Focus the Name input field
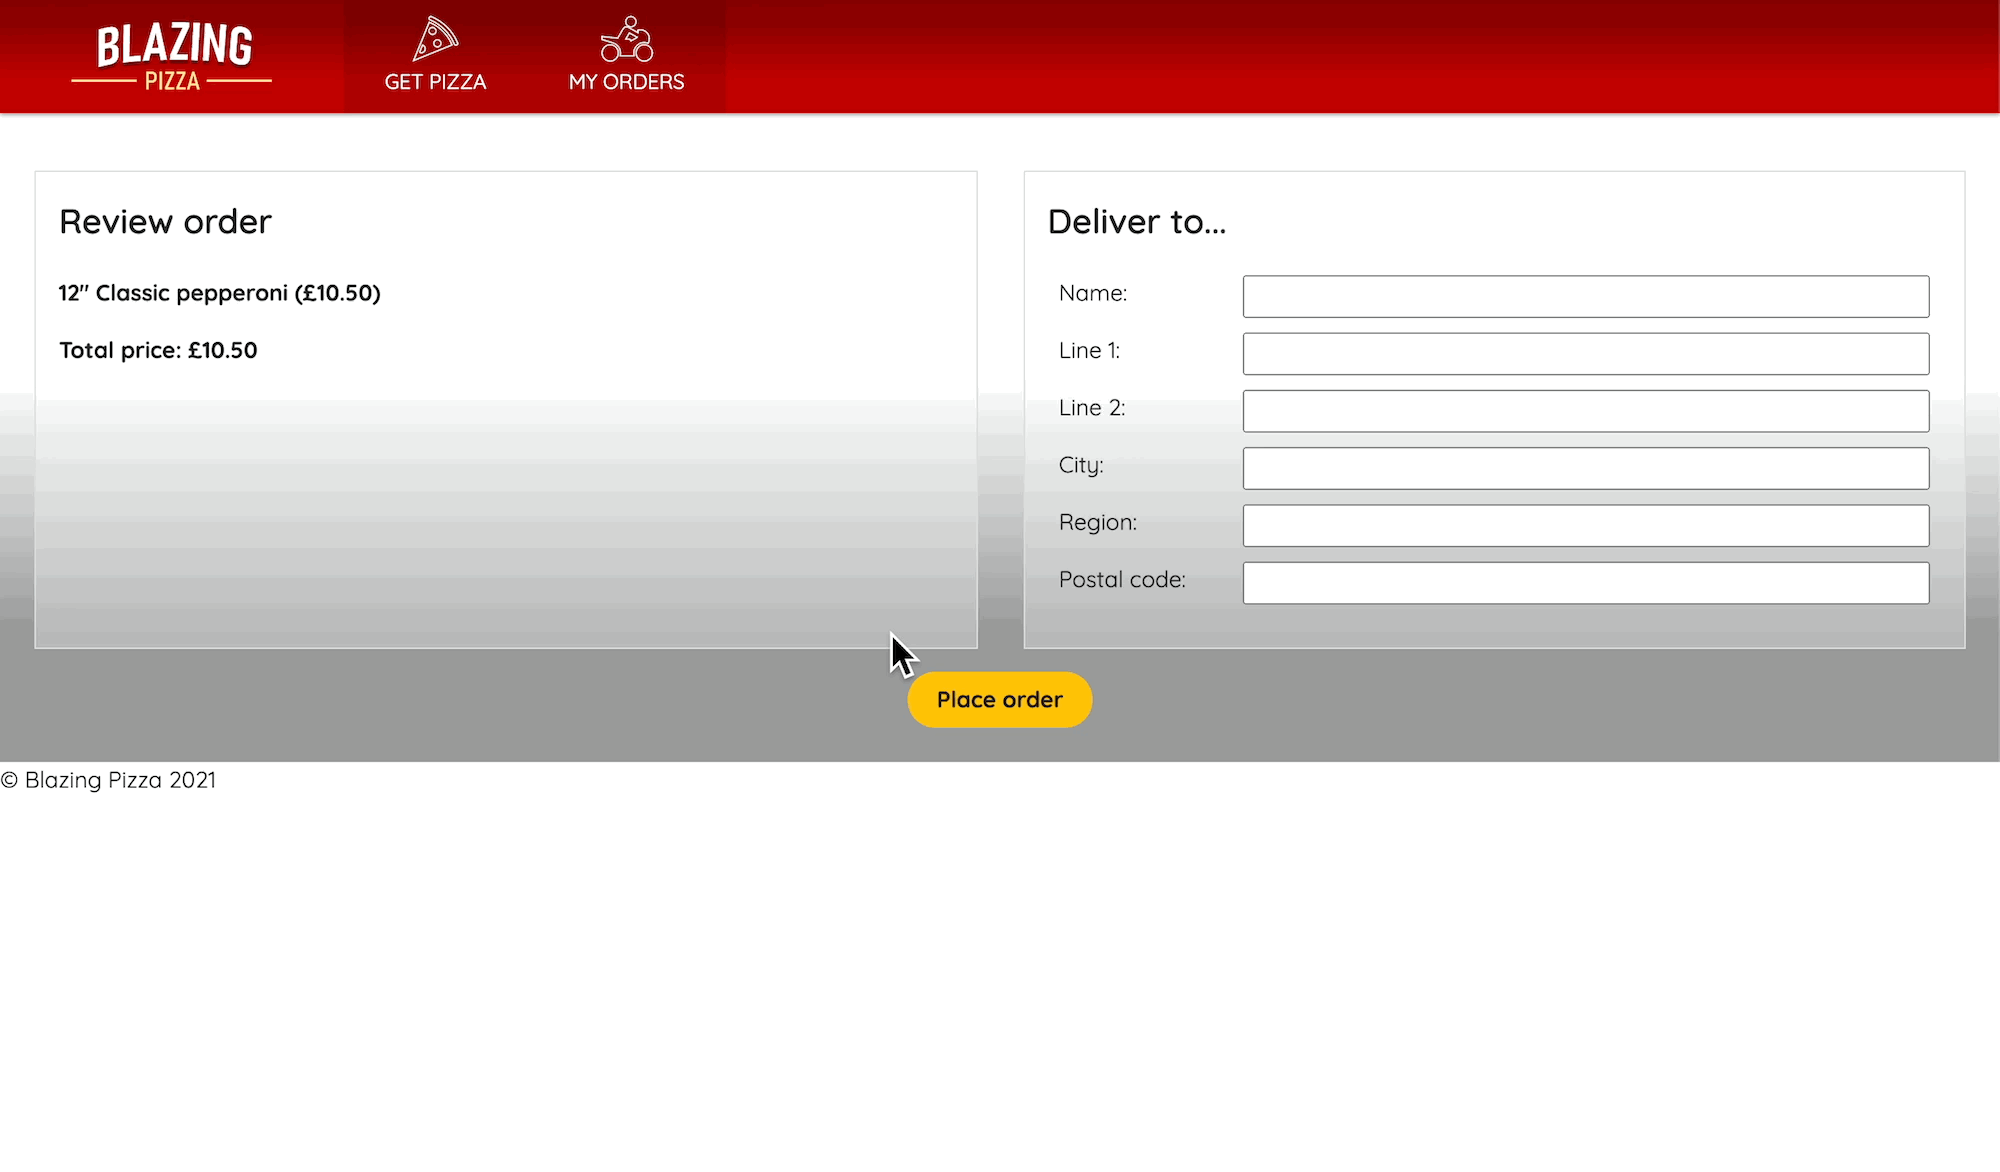 1586,297
